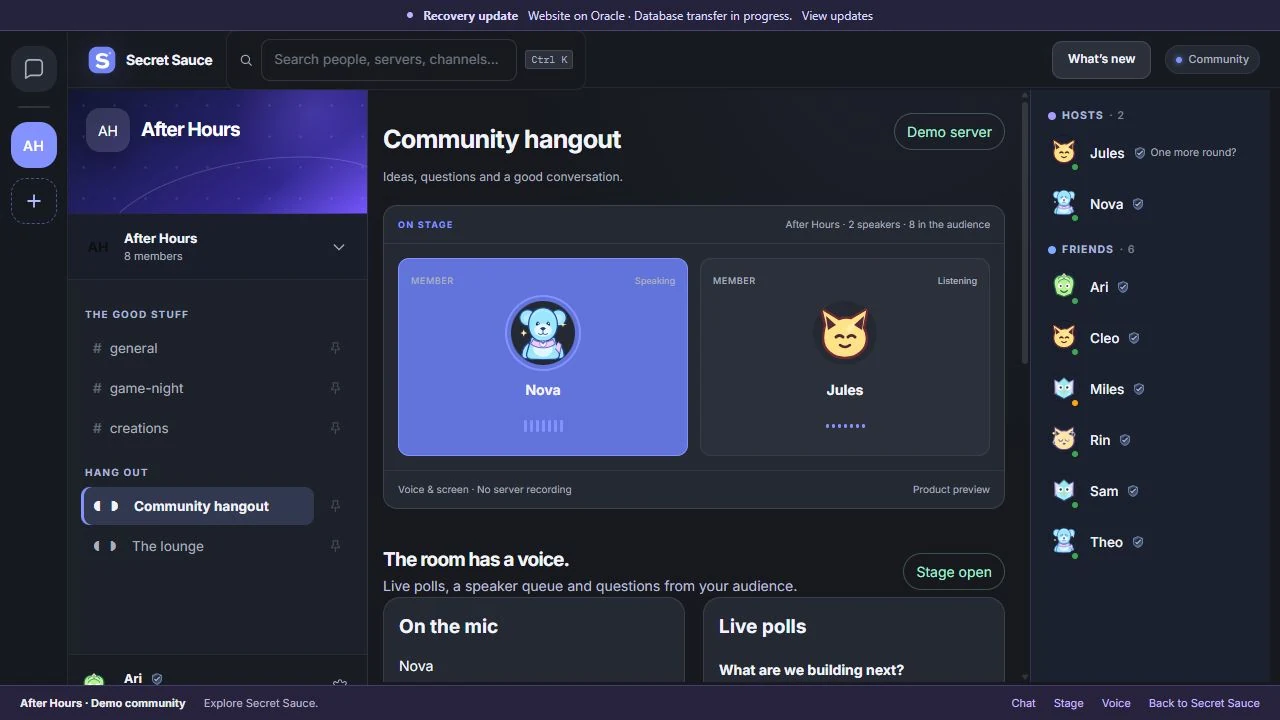Select Jules's listening stage card
The width and height of the screenshot is (1280, 720).
[x=845, y=357]
